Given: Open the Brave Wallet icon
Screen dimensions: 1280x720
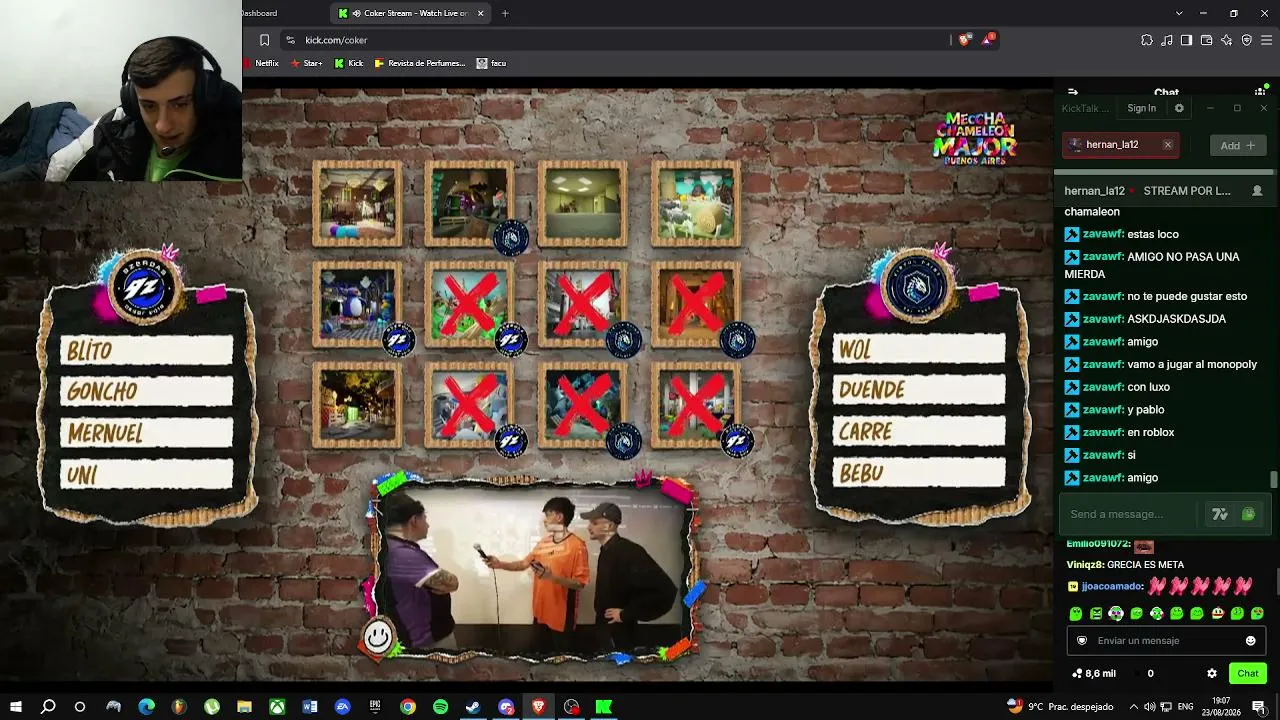Looking at the screenshot, I should 1207,40.
